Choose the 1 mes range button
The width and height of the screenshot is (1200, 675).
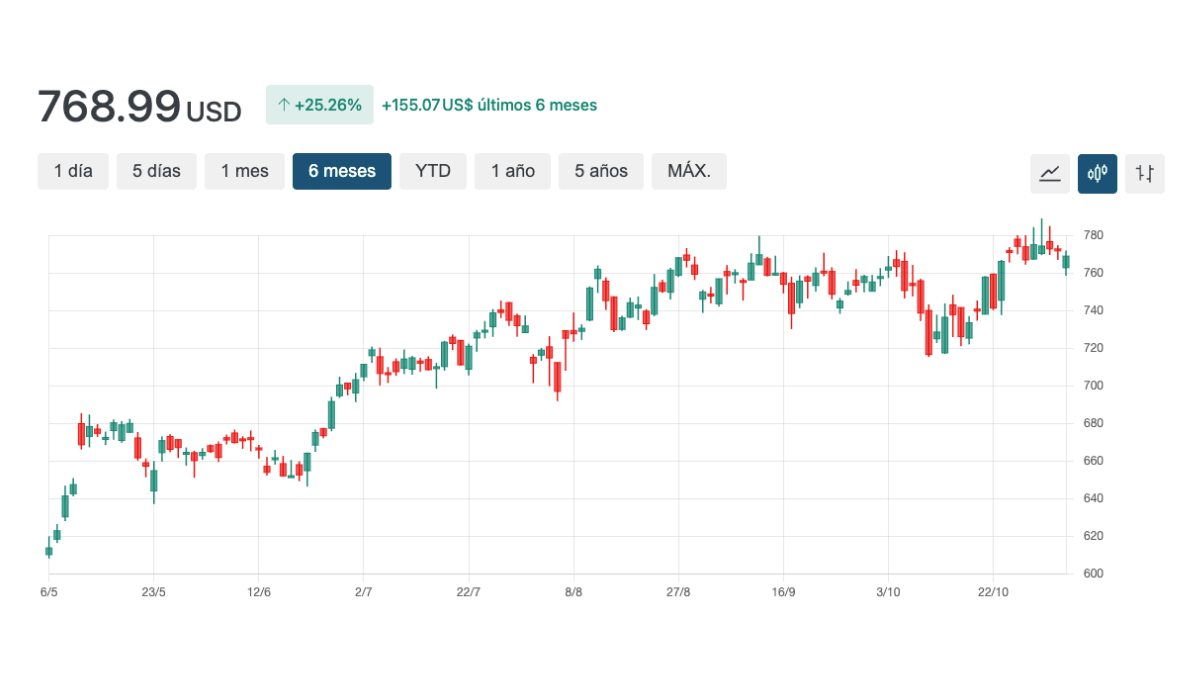coord(245,171)
